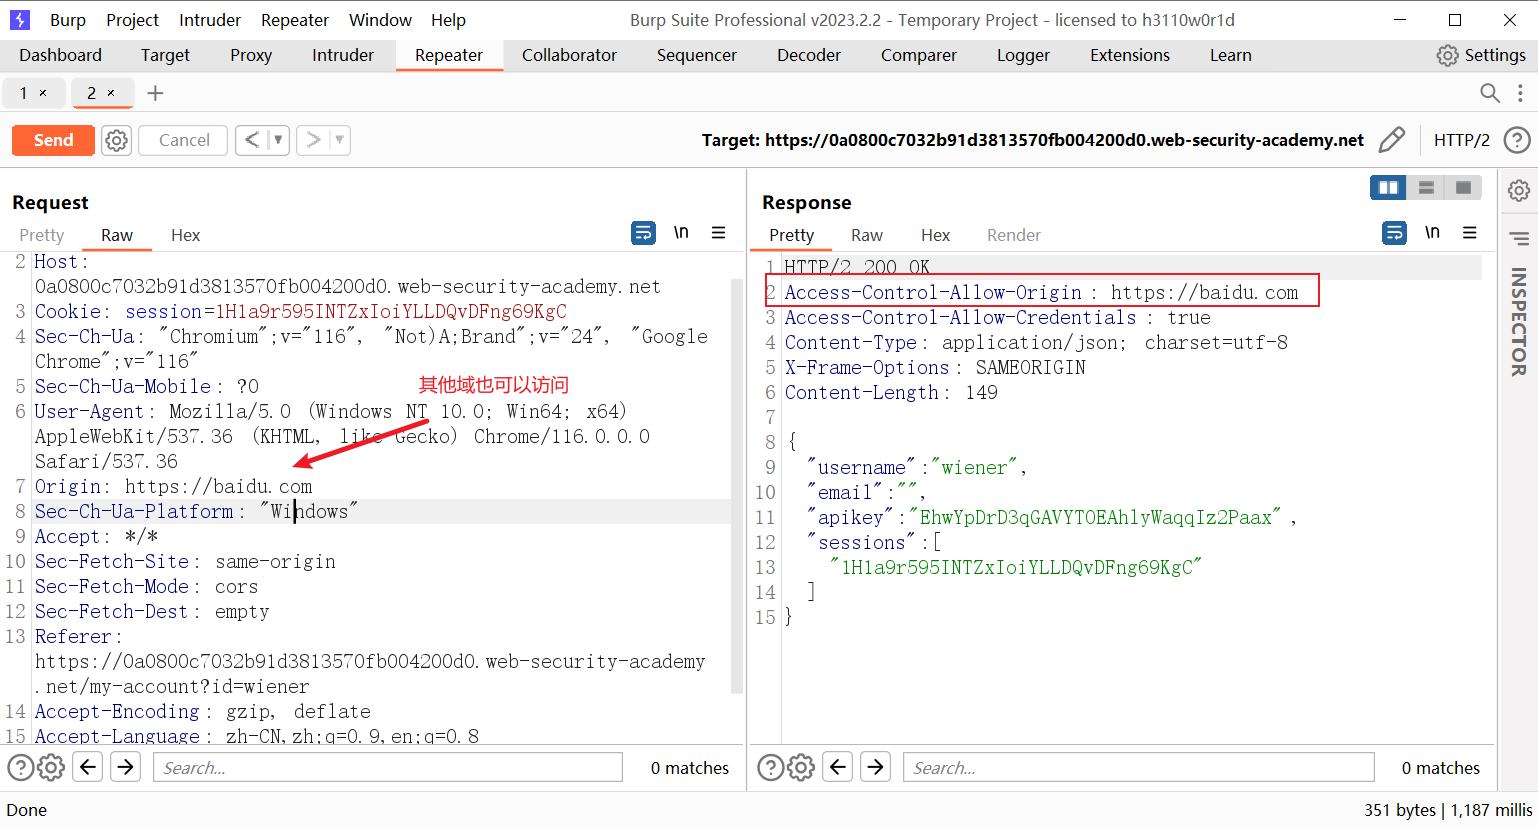Toggle request message line wrapping

point(643,233)
